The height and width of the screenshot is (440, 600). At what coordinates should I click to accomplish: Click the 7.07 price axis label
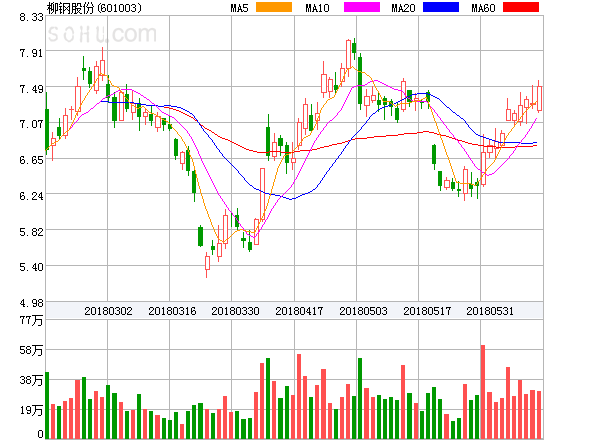(31, 124)
